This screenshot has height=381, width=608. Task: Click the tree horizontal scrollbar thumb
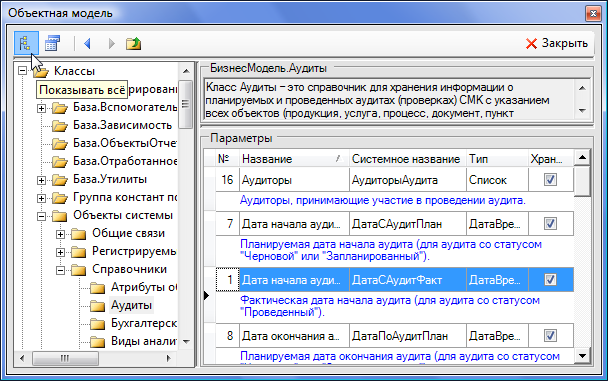[x=65, y=358]
